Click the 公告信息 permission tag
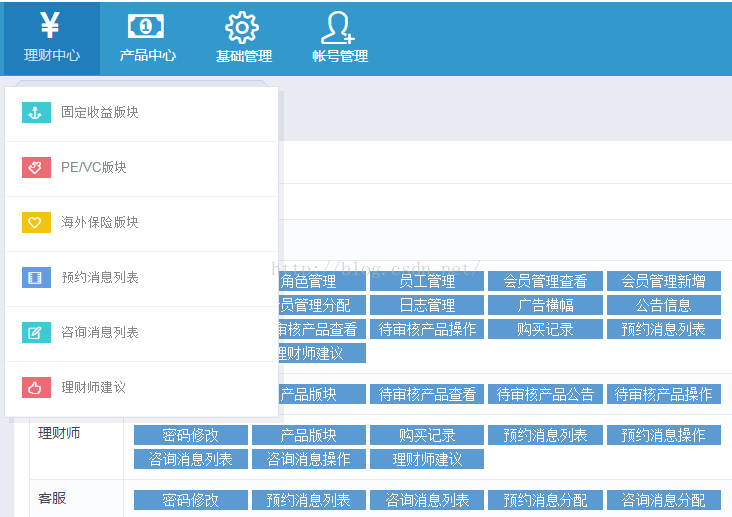 tap(663, 305)
